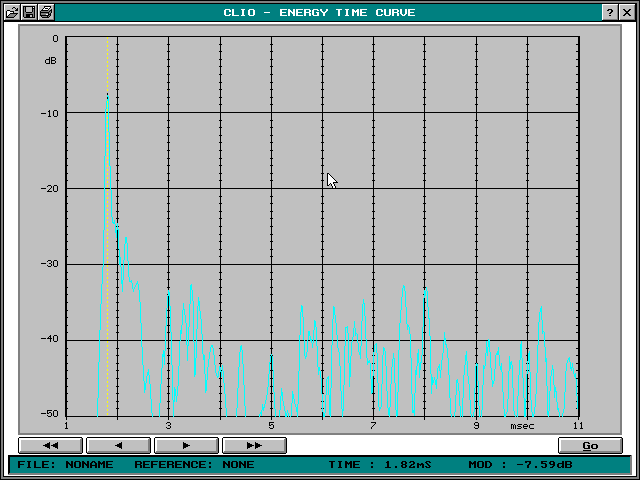Jump cursor fast forward with double-right arrow
The height and width of the screenshot is (480, 640).
[254, 445]
